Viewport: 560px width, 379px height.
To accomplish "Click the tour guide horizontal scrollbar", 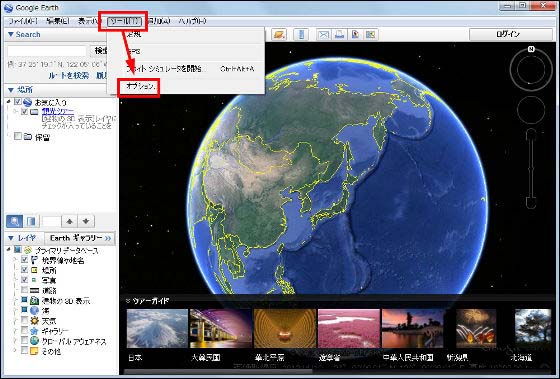I will (x=219, y=371).
